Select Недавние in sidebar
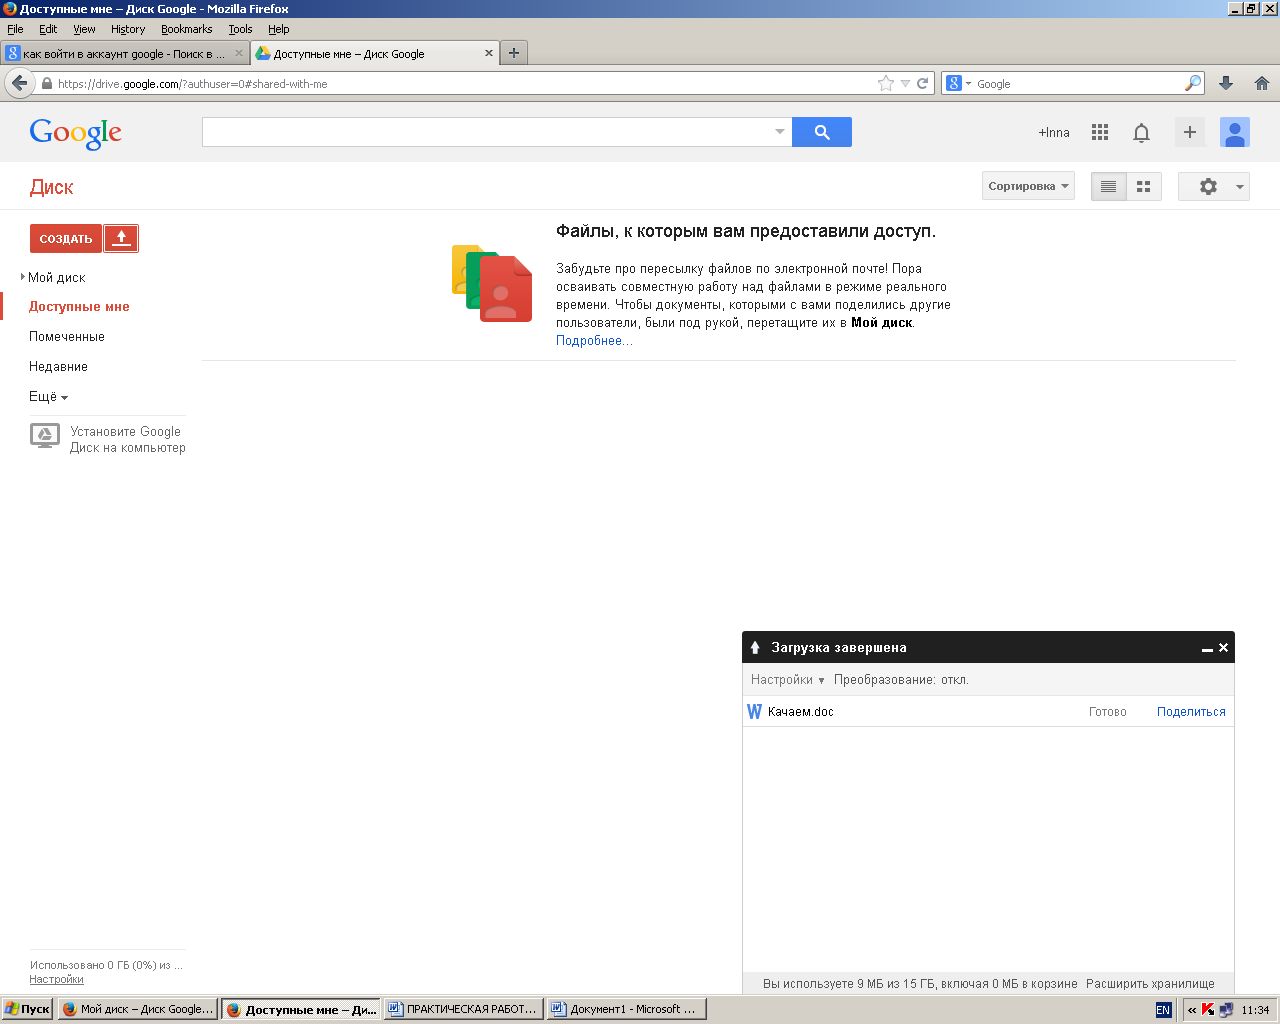This screenshot has width=1280, height=1024. (58, 367)
